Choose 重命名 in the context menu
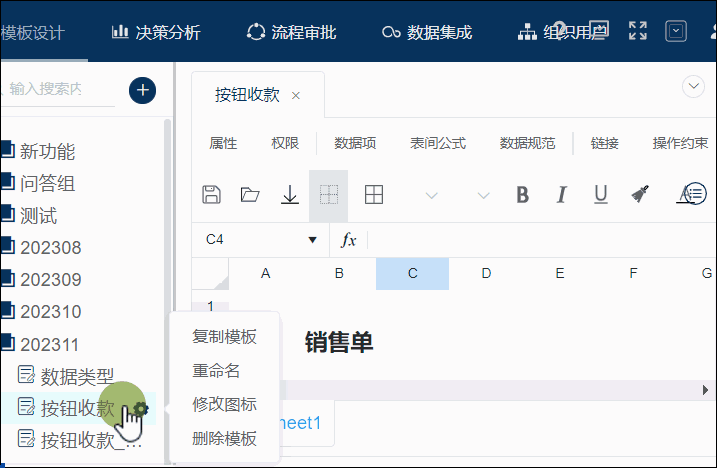Screen dimensions: 717x468 coord(216,371)
